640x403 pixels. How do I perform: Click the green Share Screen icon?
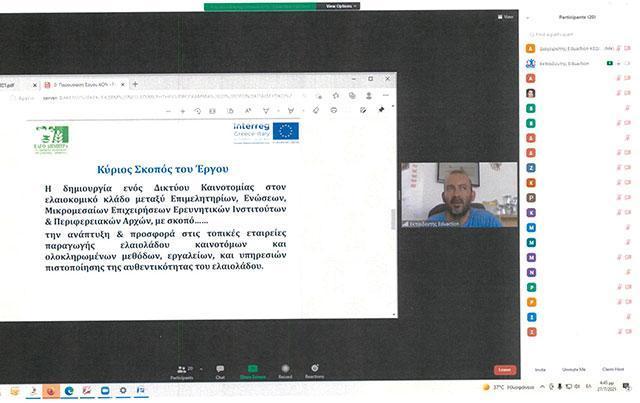[x=252, y=368]
